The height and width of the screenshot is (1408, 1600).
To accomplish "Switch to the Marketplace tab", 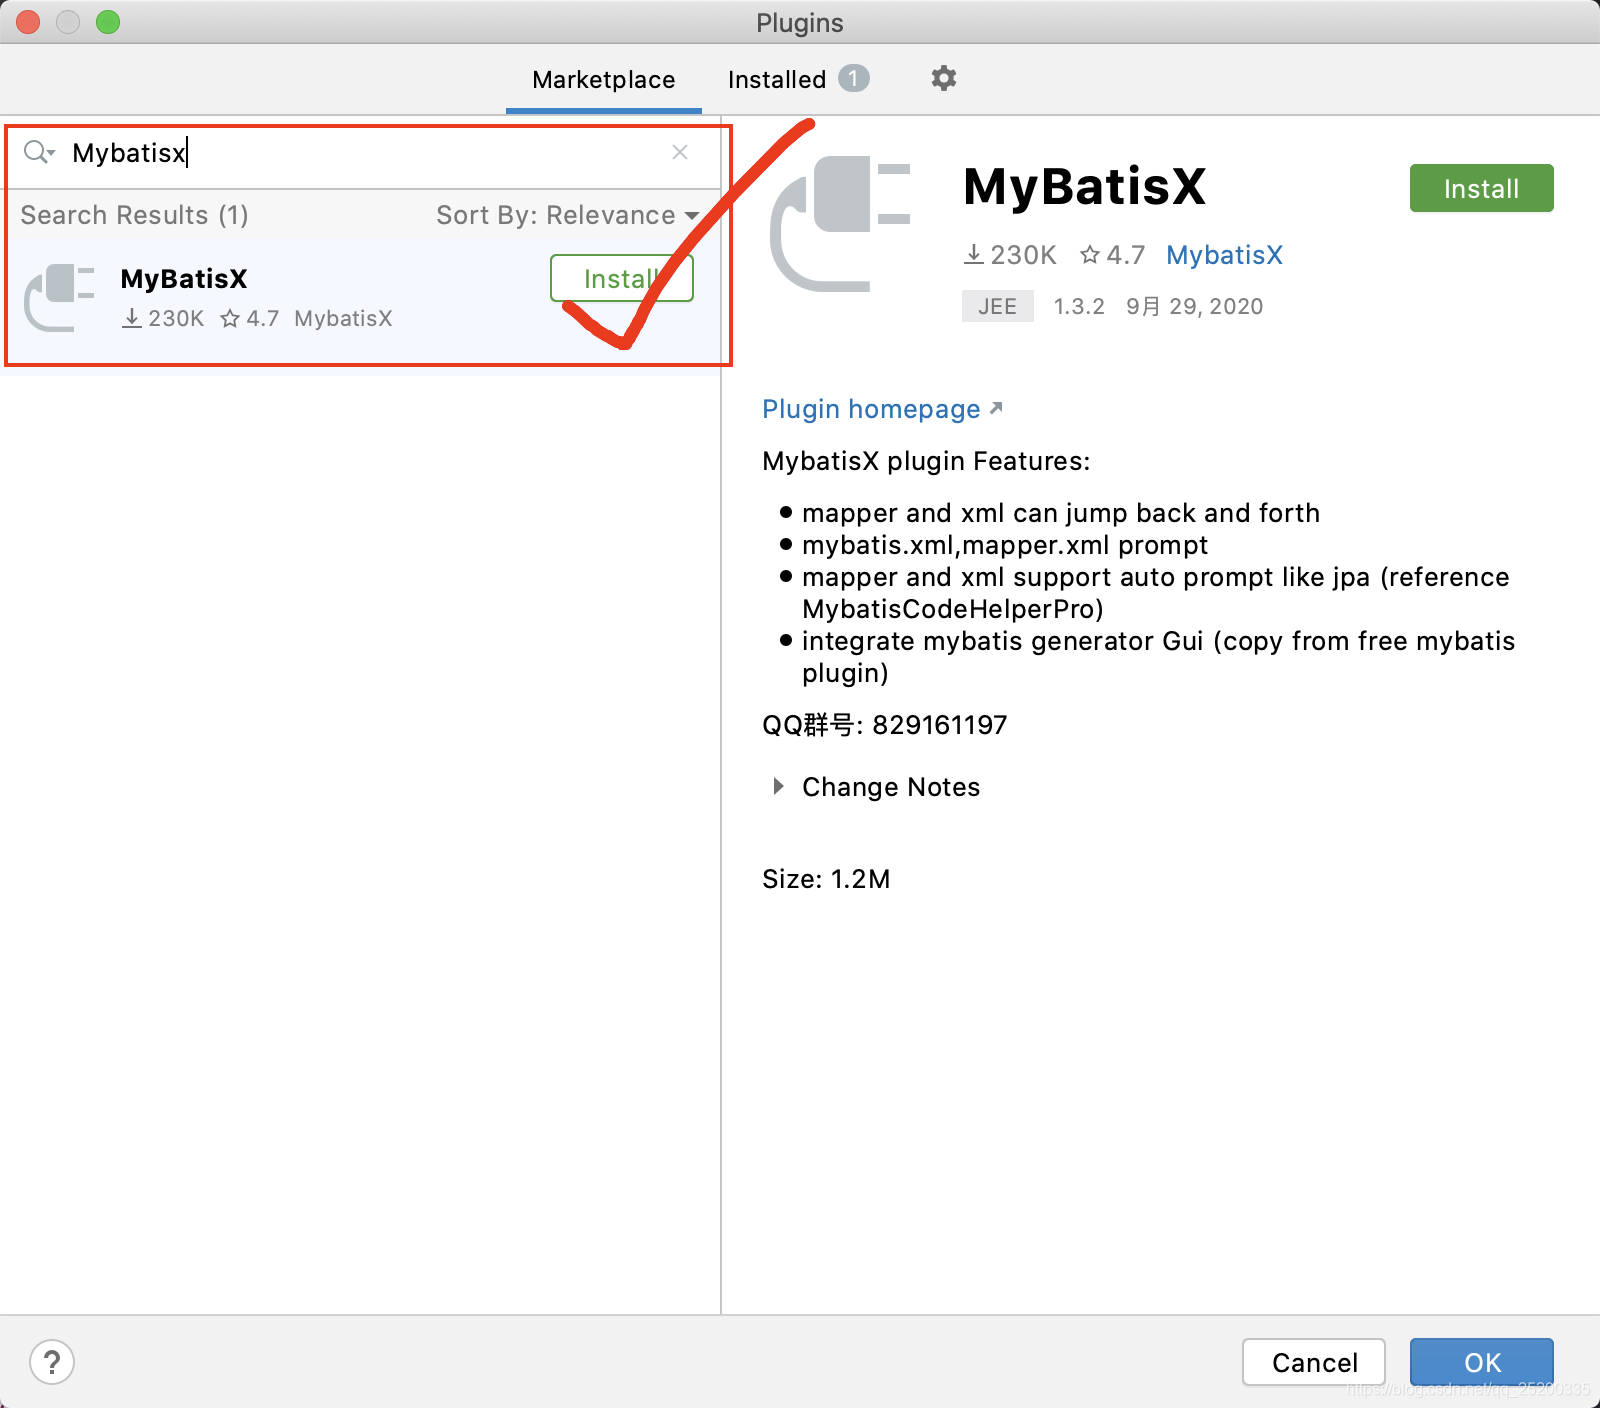I will (x=603, y=80).
